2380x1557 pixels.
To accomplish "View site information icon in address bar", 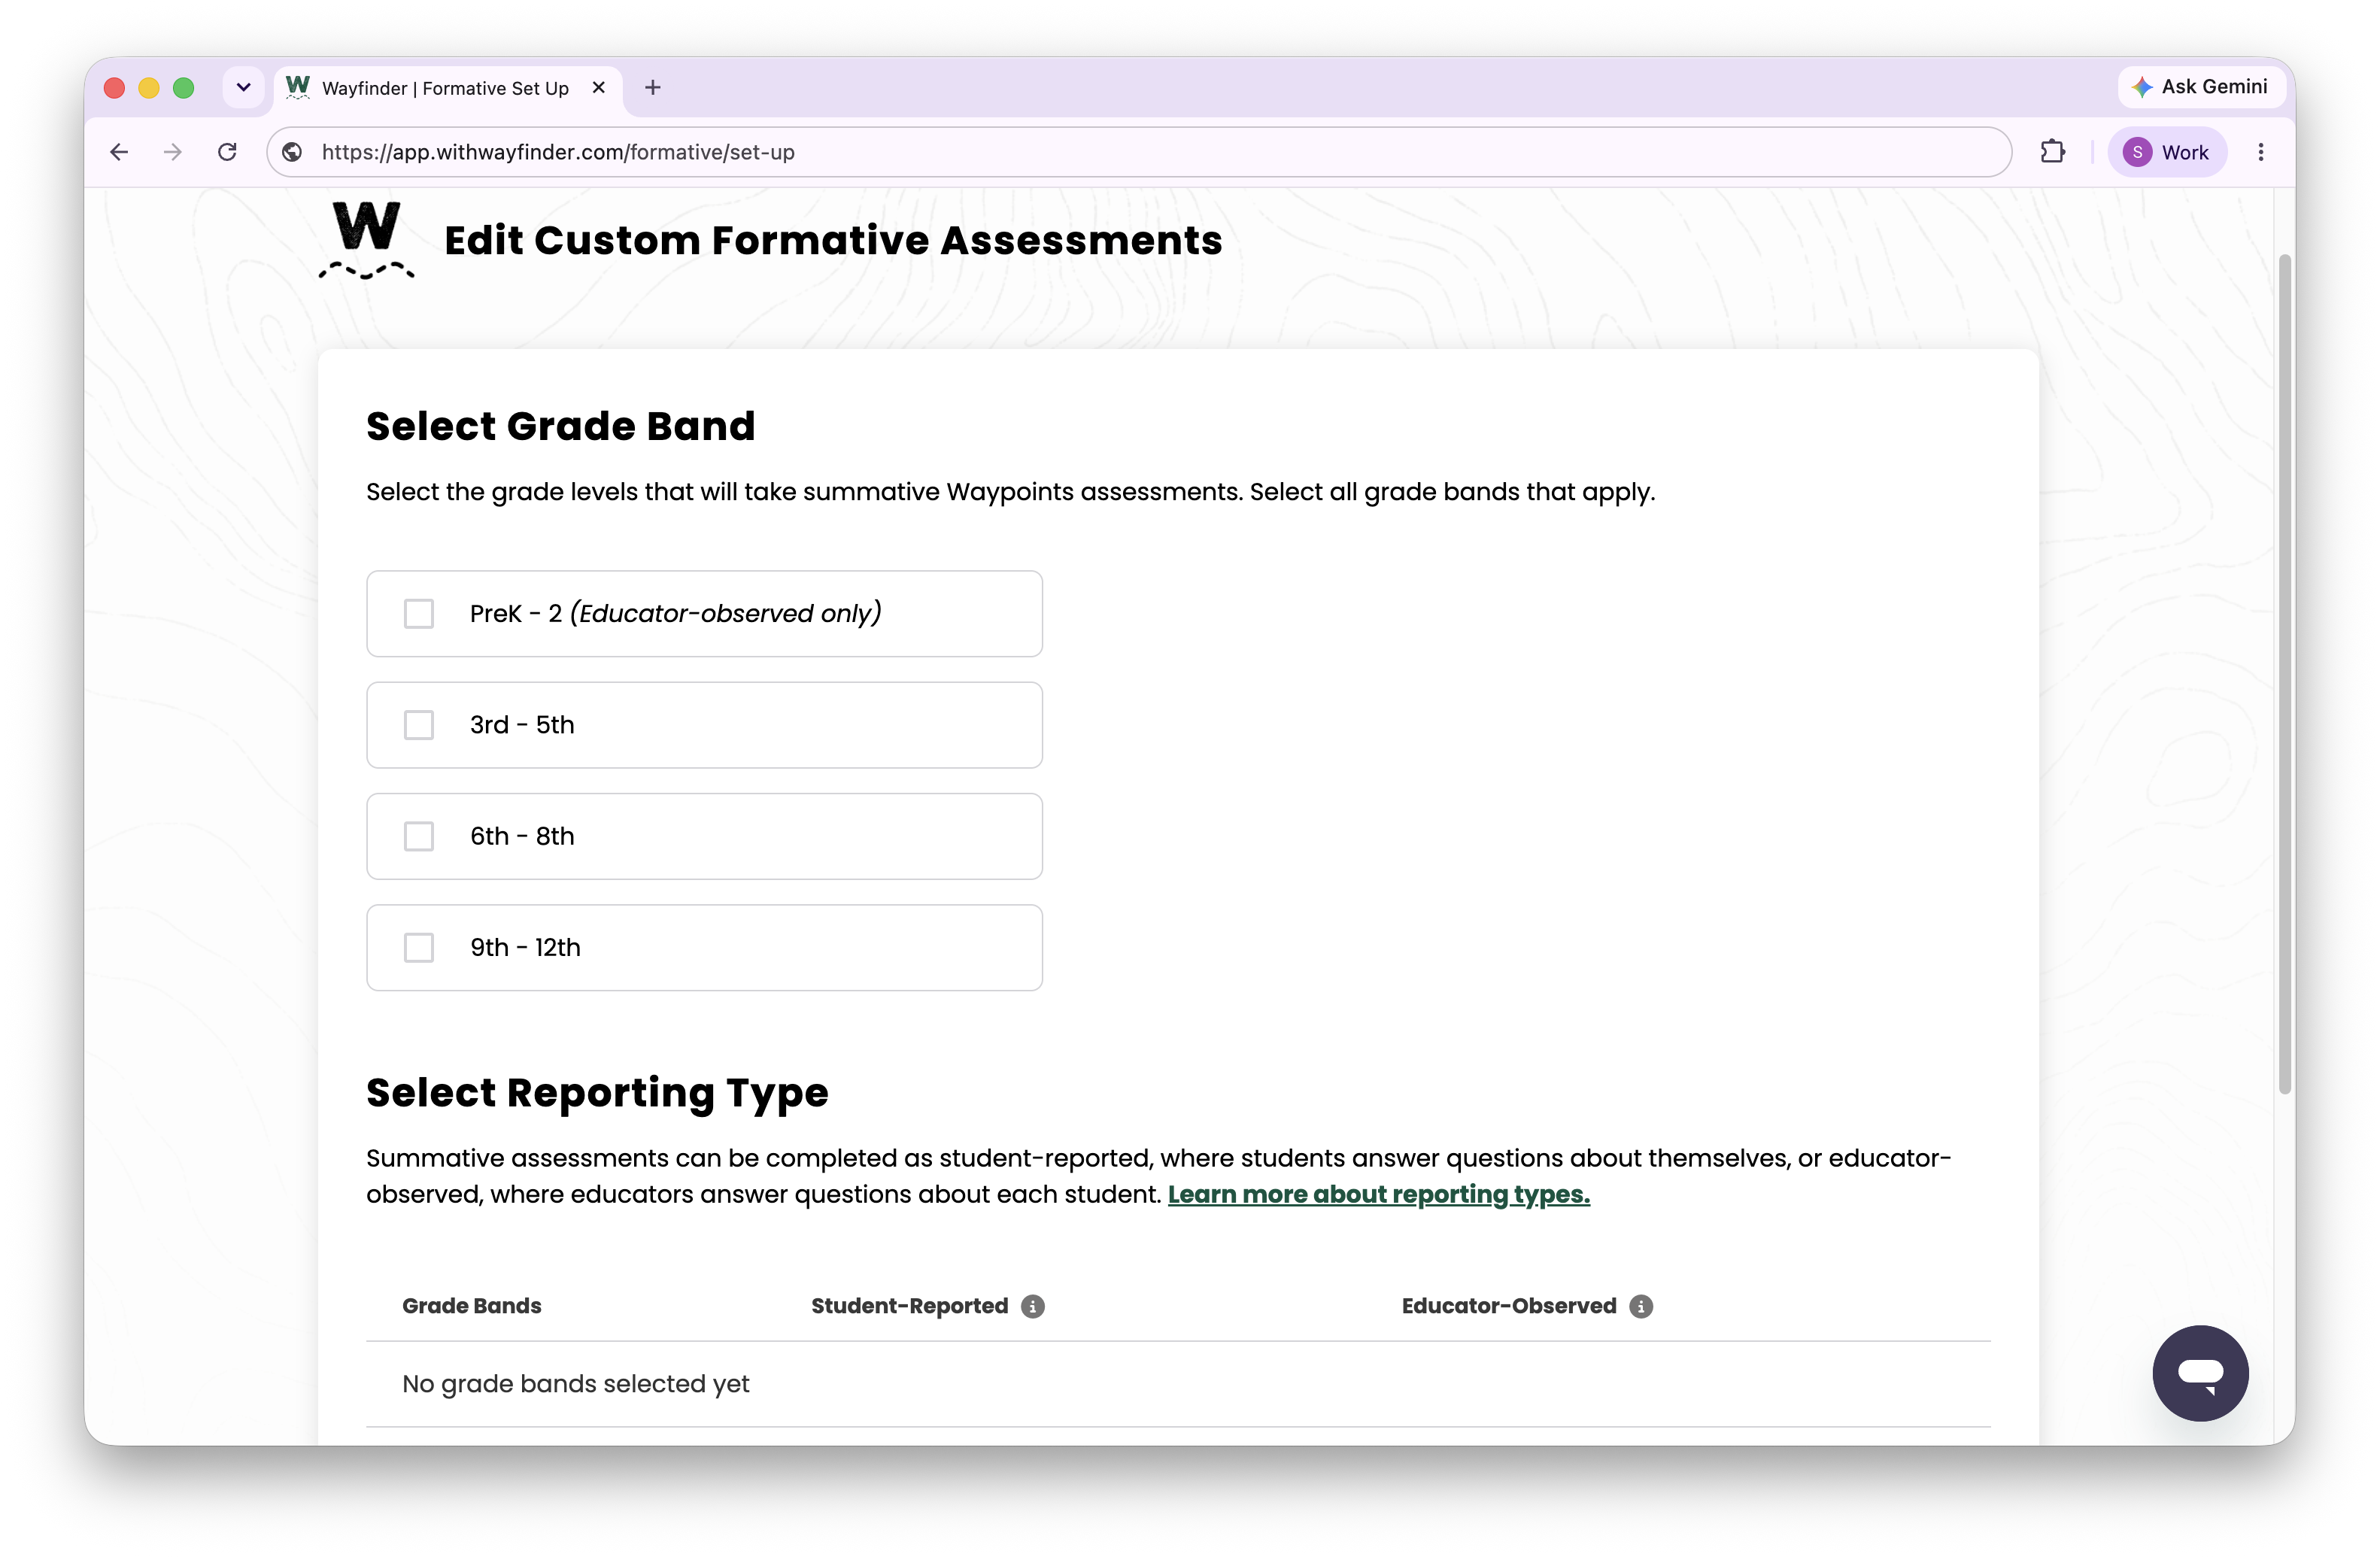I will tap(292, 152).
